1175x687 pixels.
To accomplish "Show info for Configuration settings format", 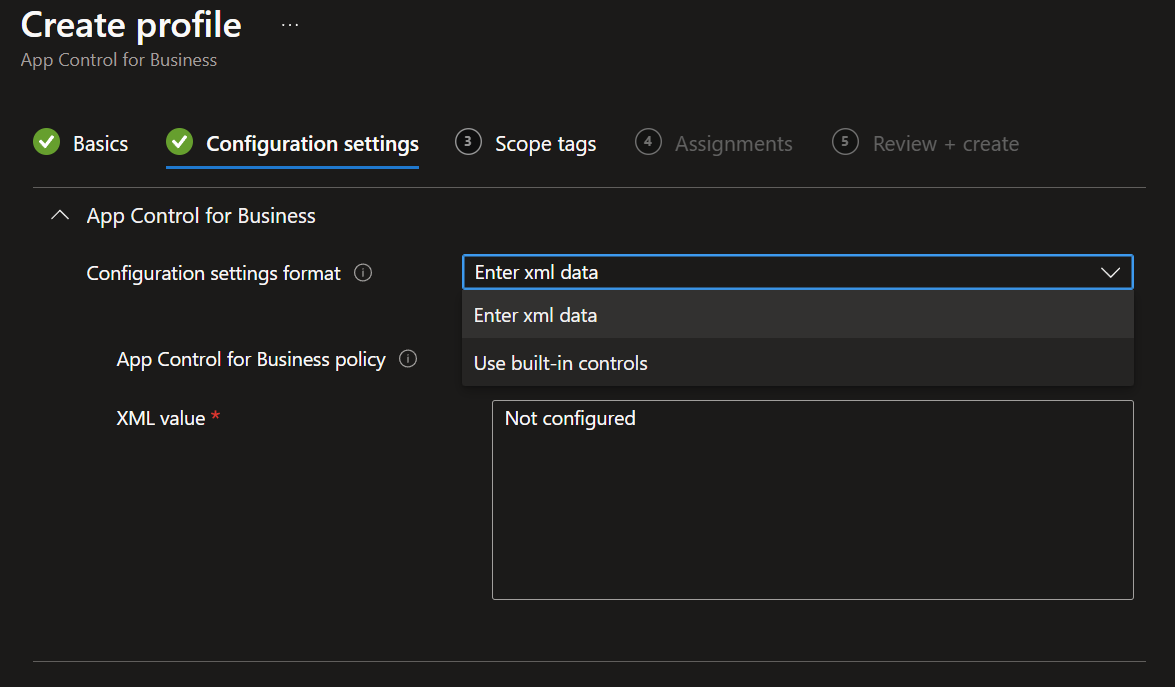I will [x=363, y=273].
